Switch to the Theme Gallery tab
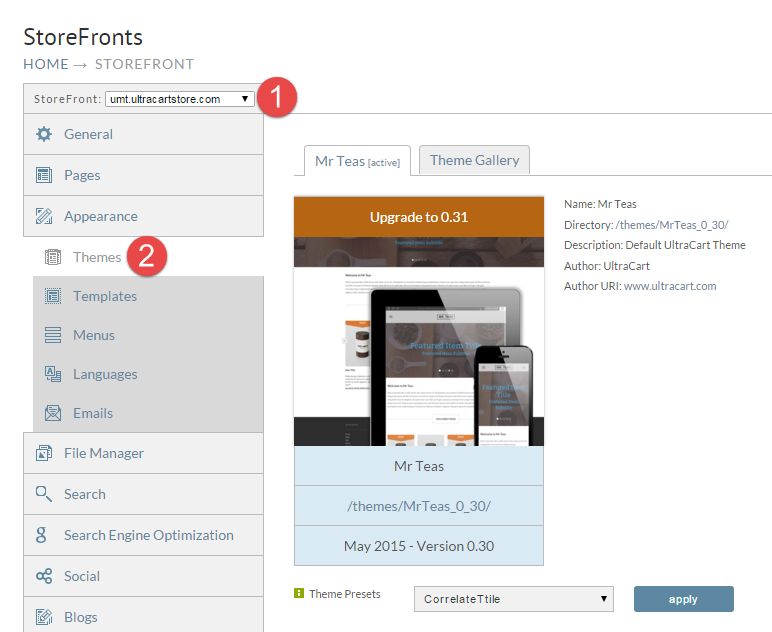Screen dimensions: 772x632 474,160
